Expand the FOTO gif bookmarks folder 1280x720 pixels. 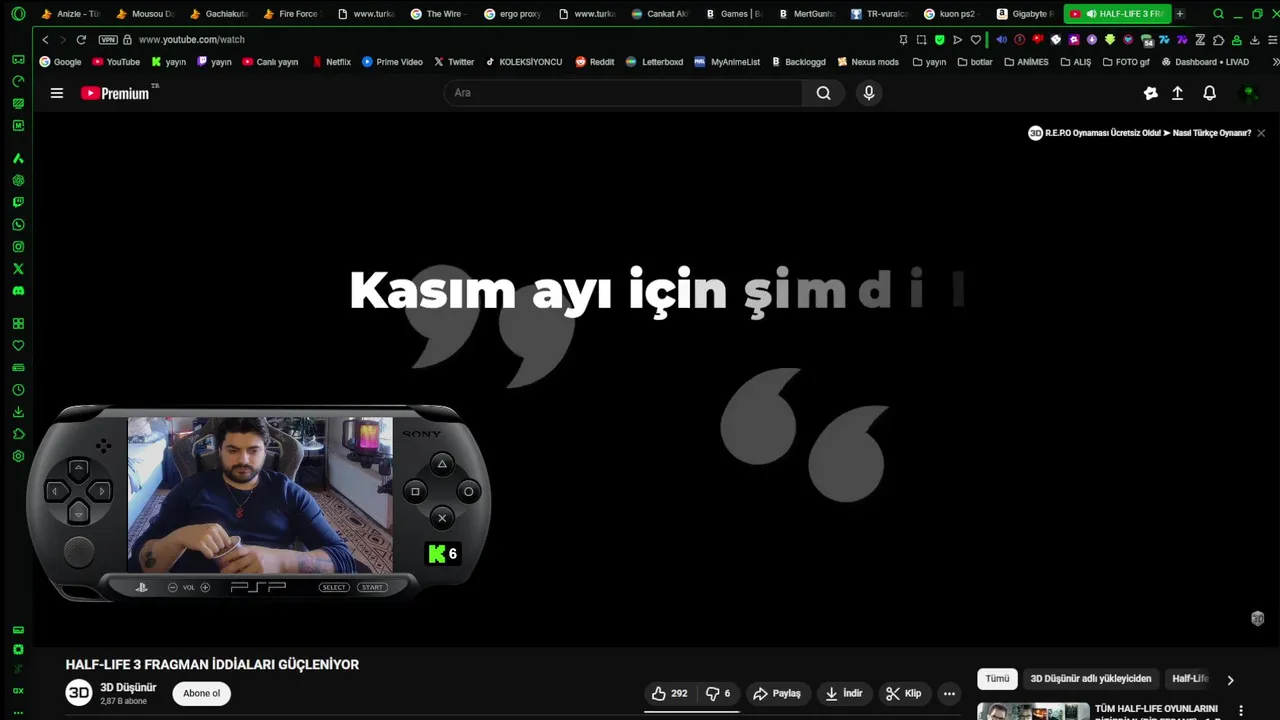click(x=1126, y=62)
